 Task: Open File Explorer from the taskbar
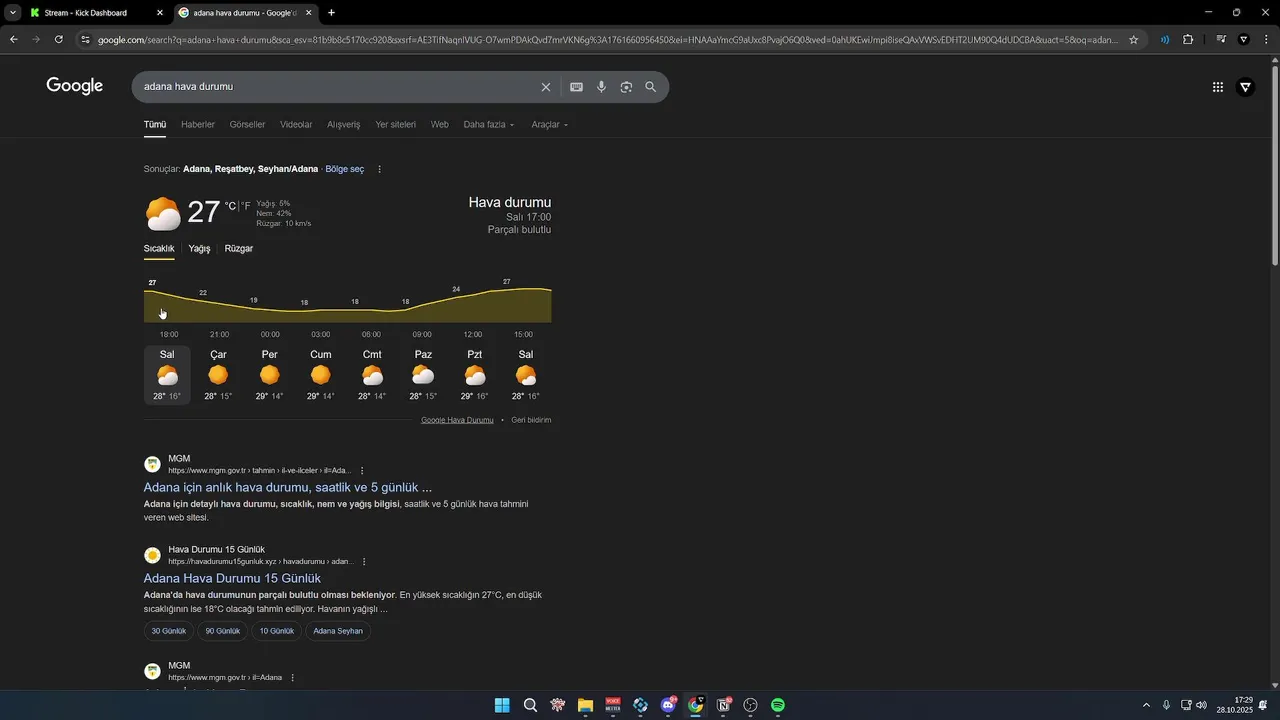(x=585, y=705)
